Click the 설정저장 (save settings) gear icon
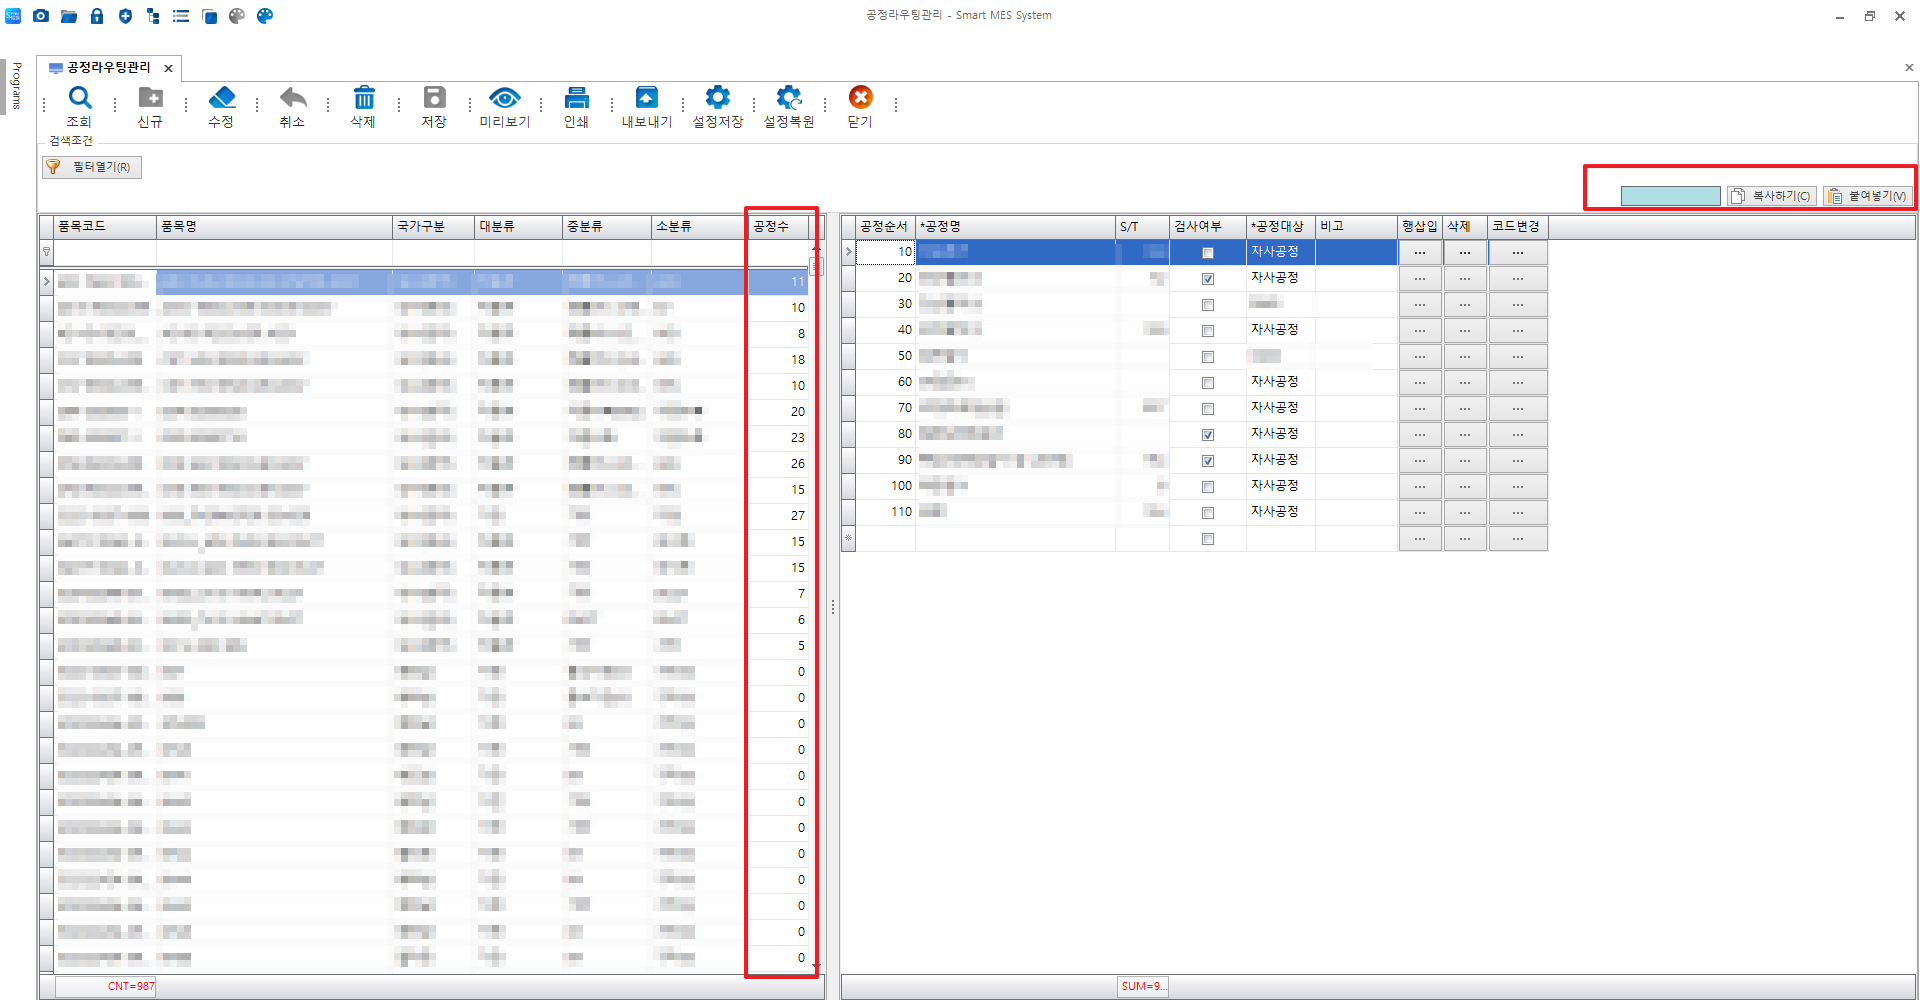This screenshot has width=1920, height=1000. [x=718, y=98]
